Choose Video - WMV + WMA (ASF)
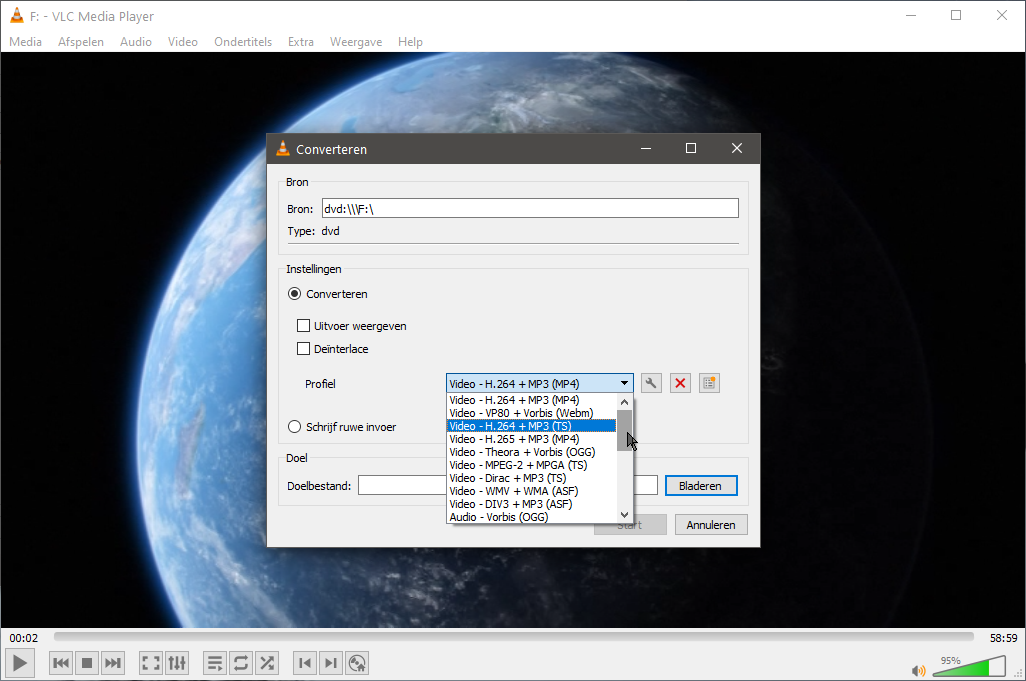Image resolution: width=1026 pixels, height=681 pixels. [531, 491]
